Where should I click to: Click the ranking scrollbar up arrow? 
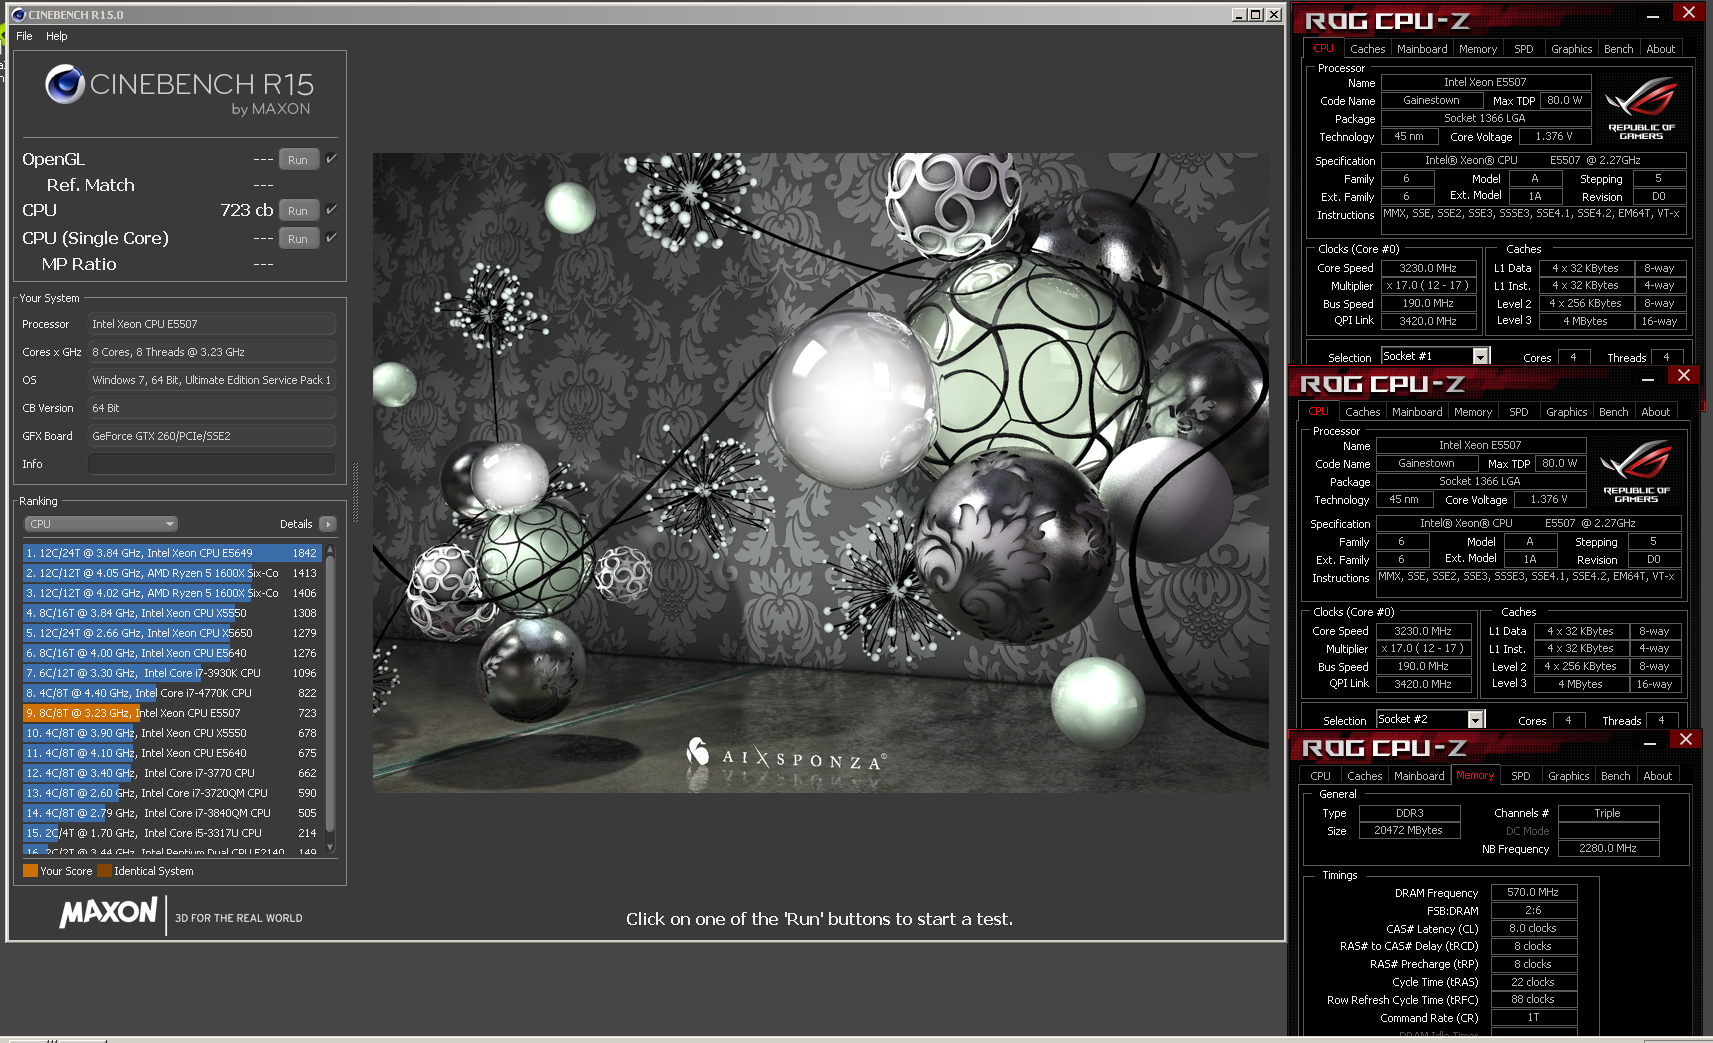pos(330,551)
